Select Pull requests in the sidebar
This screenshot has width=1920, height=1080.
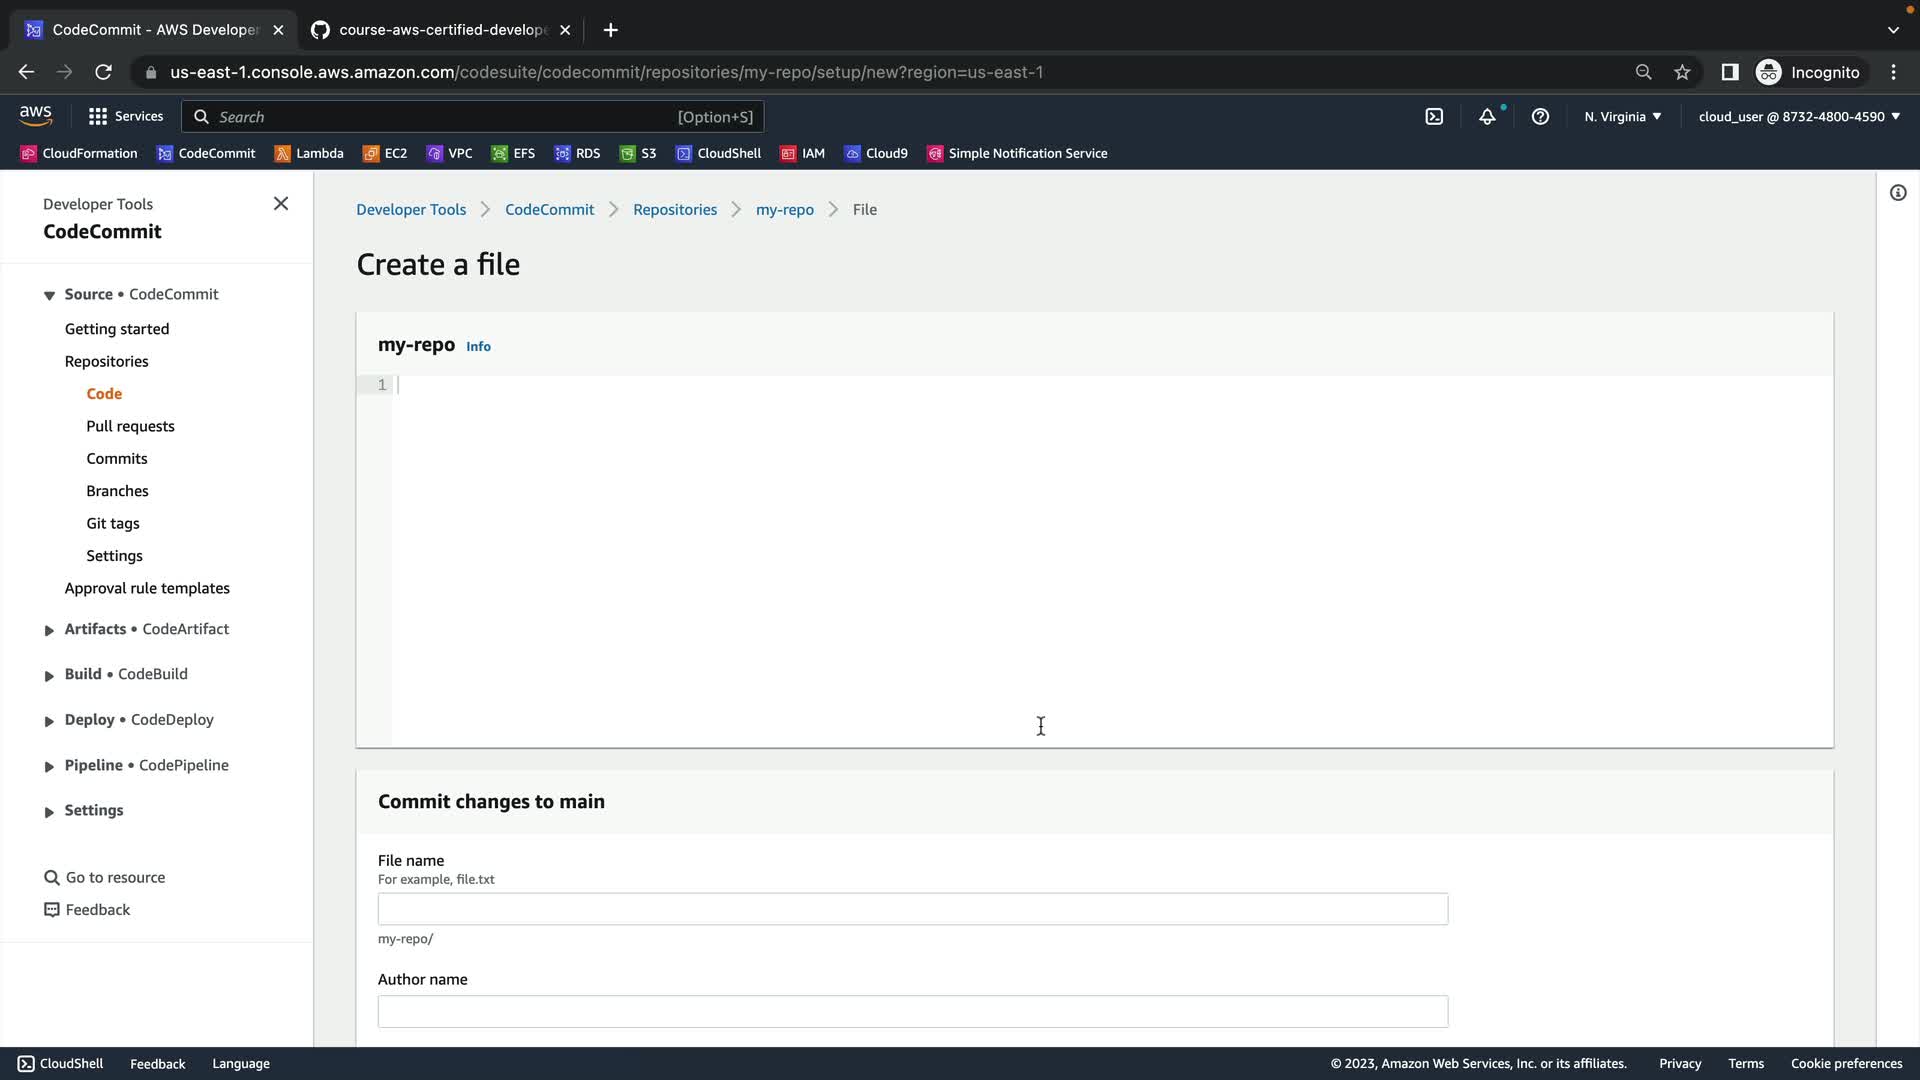pyautogui.click(x=130, y=426)
